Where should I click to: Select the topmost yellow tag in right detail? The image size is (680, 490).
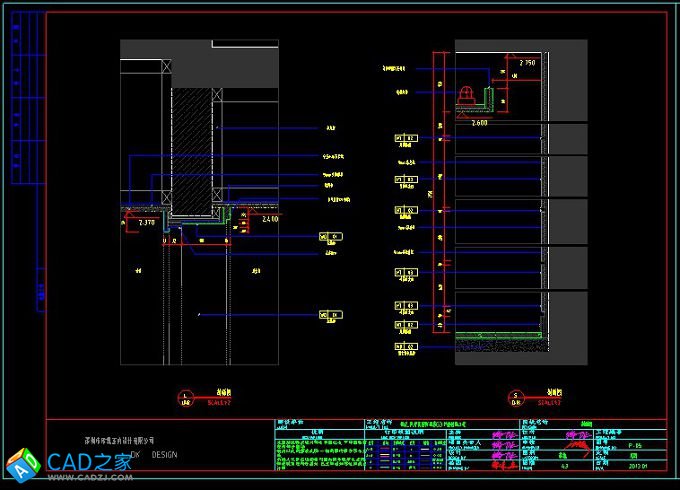[x=406, y=139]
